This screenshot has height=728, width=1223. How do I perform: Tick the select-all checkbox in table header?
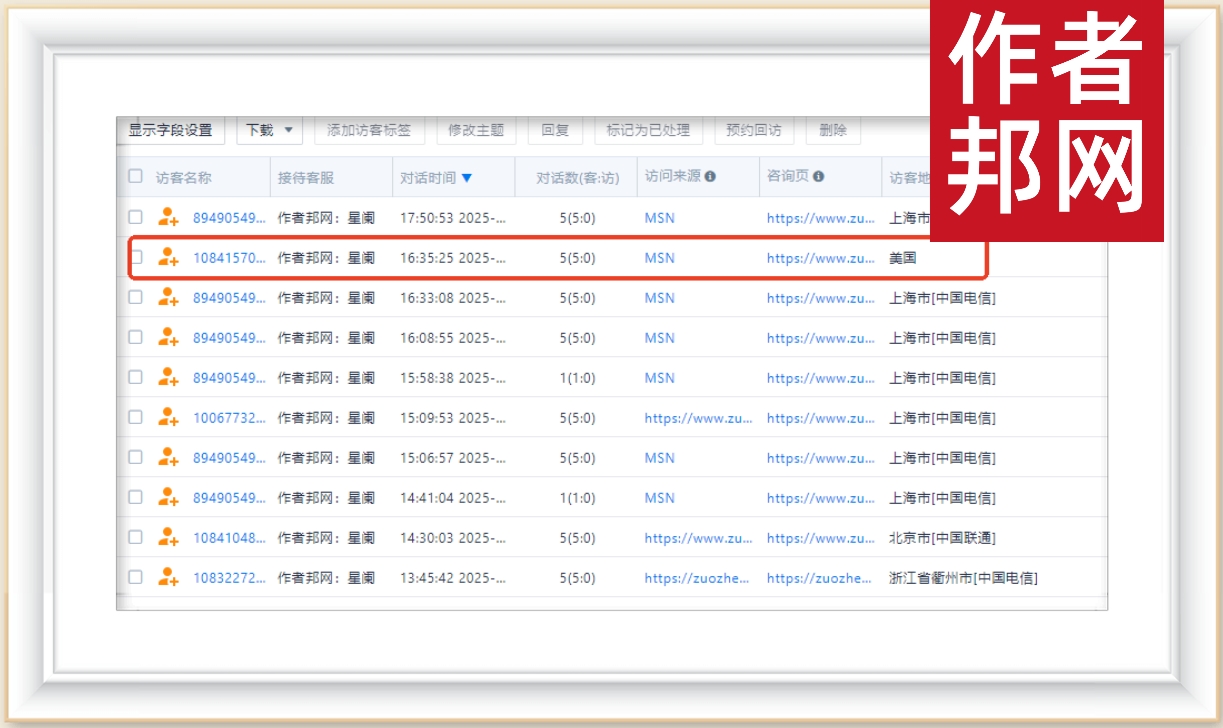pyautogui.click(x=136, y=177)
